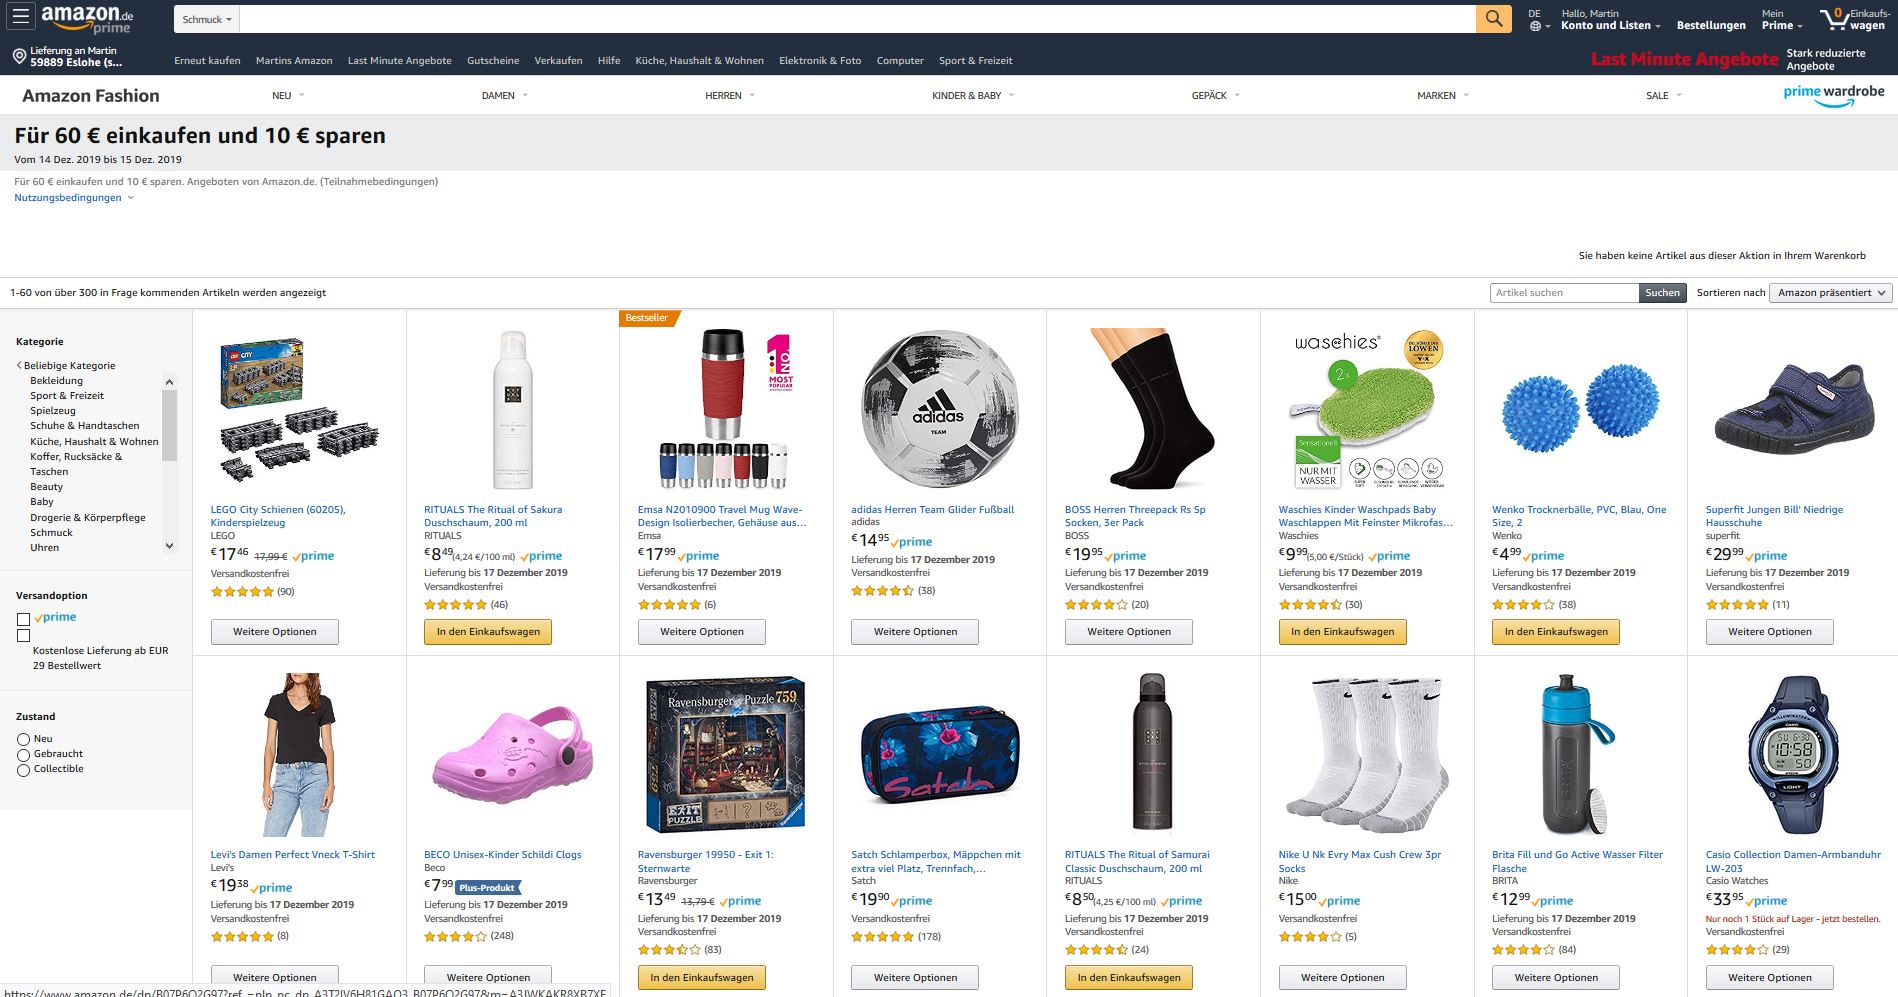Select the Neu condition radio button
The height and width of the screenshot is (997, 1898).
point(23,740)
